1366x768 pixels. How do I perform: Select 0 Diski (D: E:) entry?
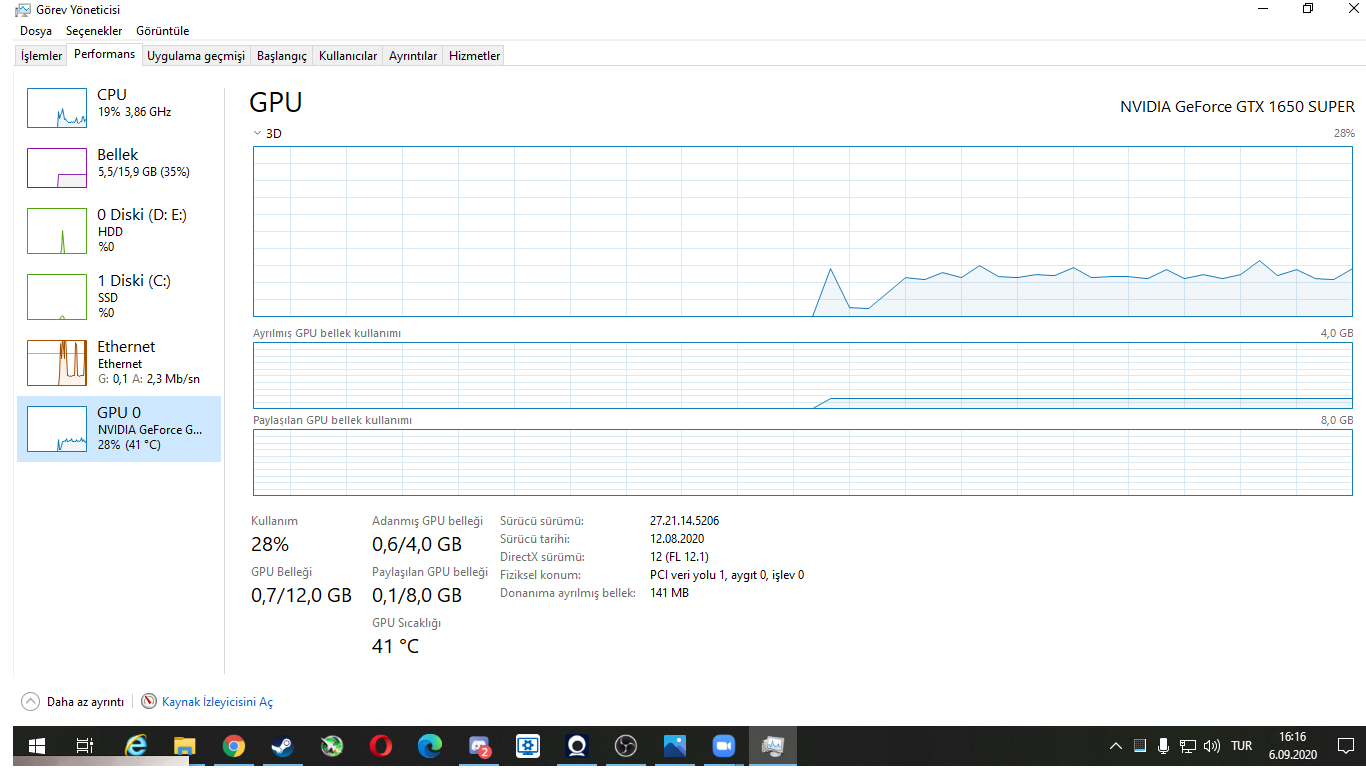click(119, 230)
